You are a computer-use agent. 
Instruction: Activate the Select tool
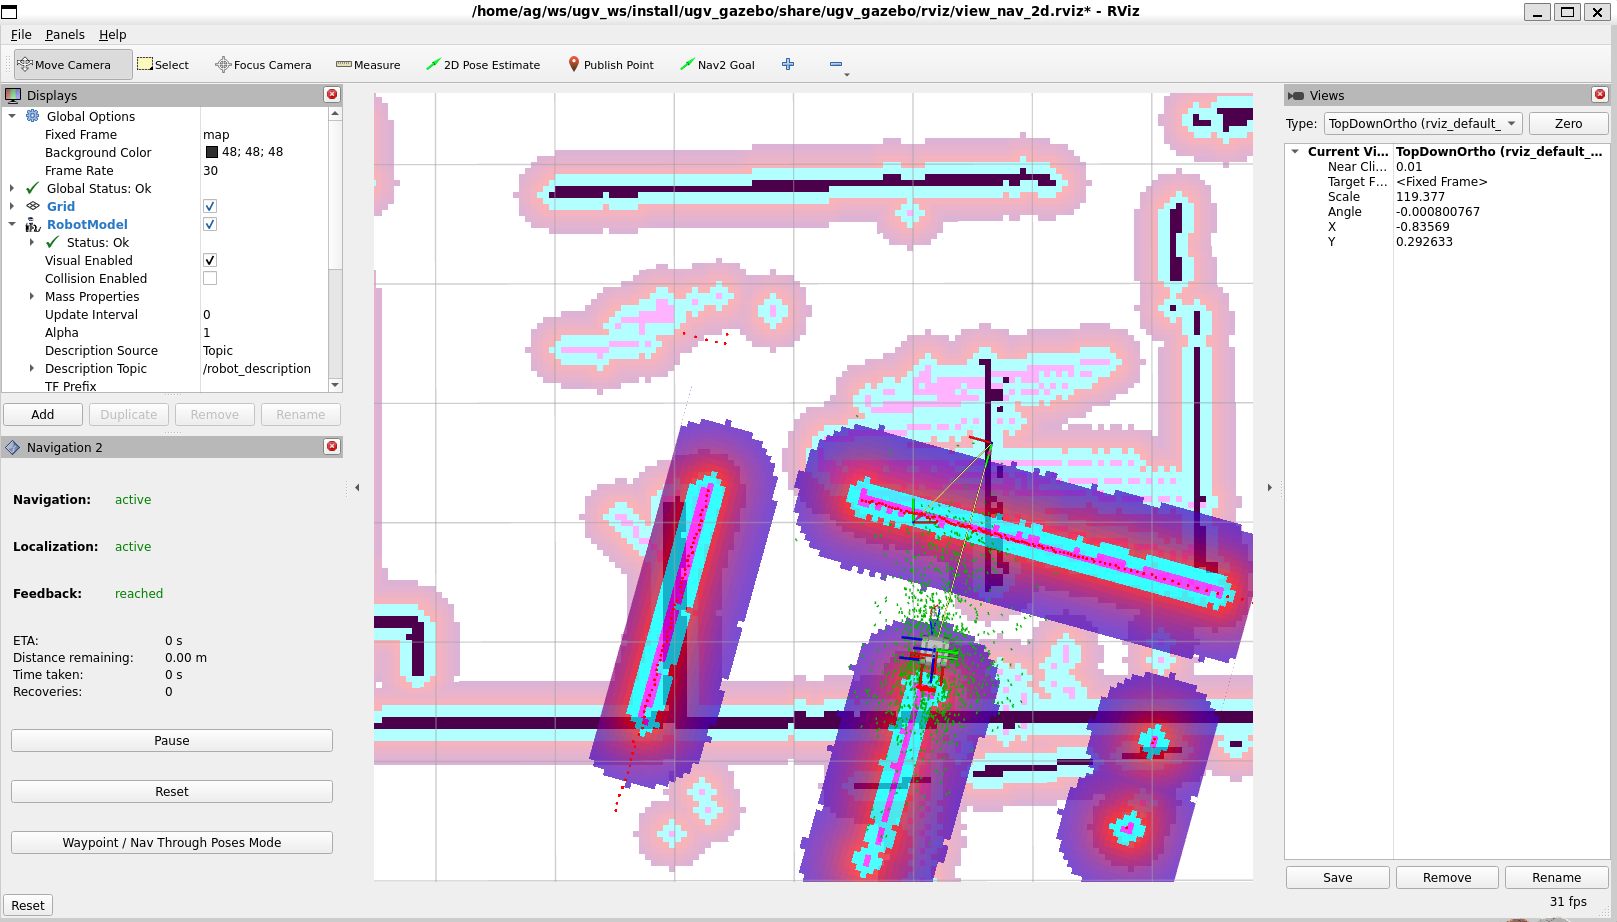163,65
